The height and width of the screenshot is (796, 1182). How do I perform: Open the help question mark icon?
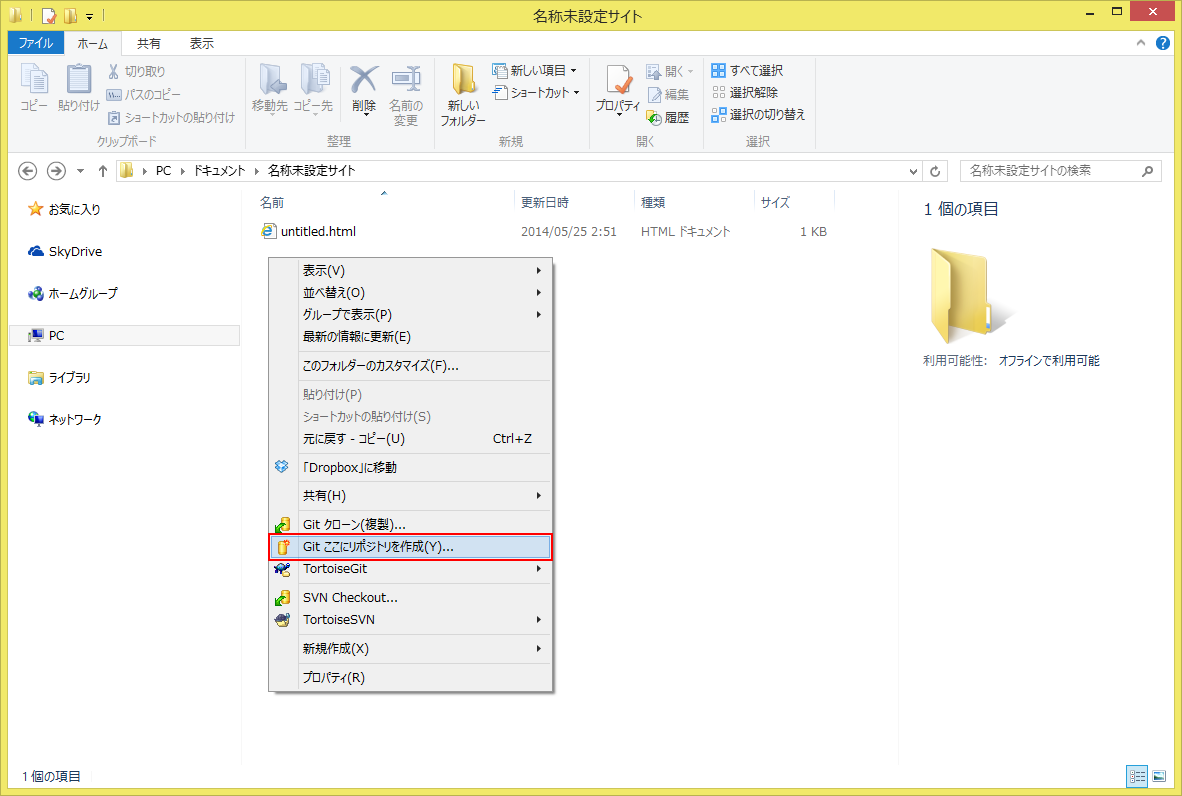[x=1163, y=44]
